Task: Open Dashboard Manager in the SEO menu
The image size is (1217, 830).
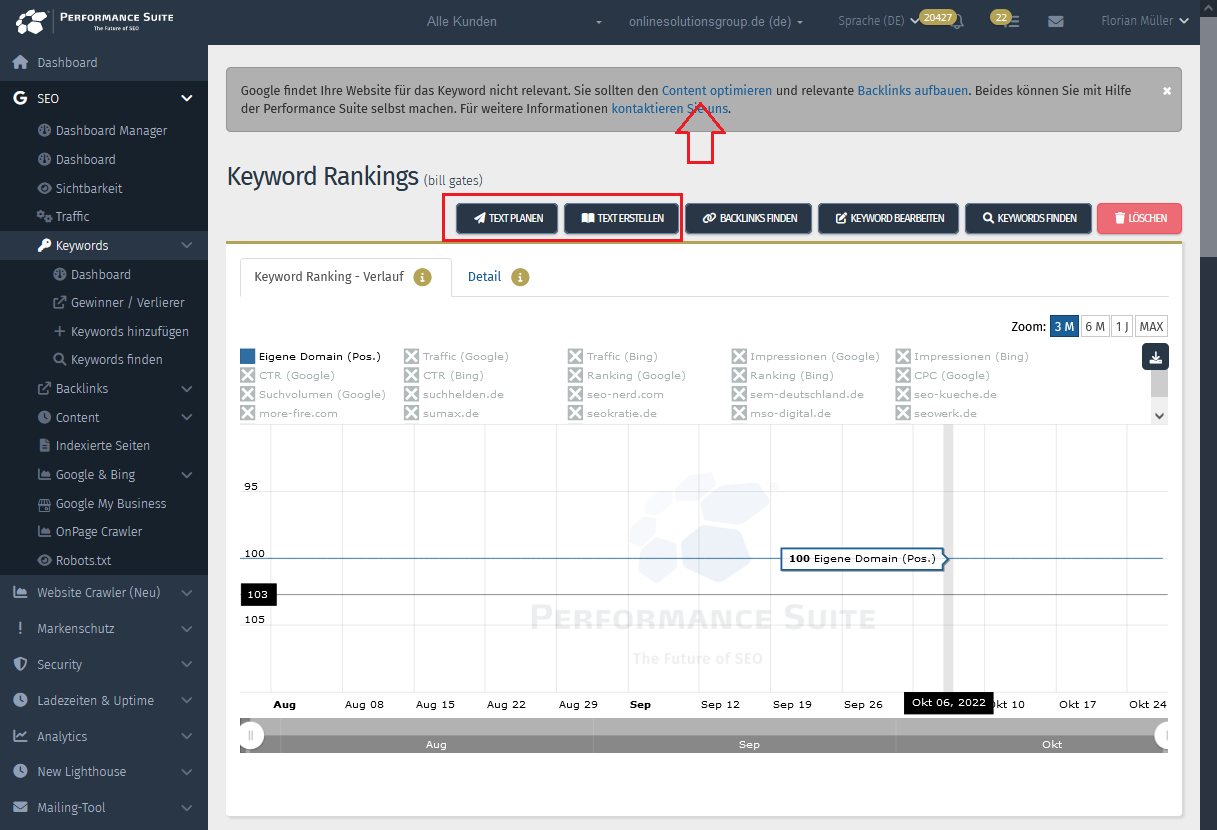Action: coord(111,130)
